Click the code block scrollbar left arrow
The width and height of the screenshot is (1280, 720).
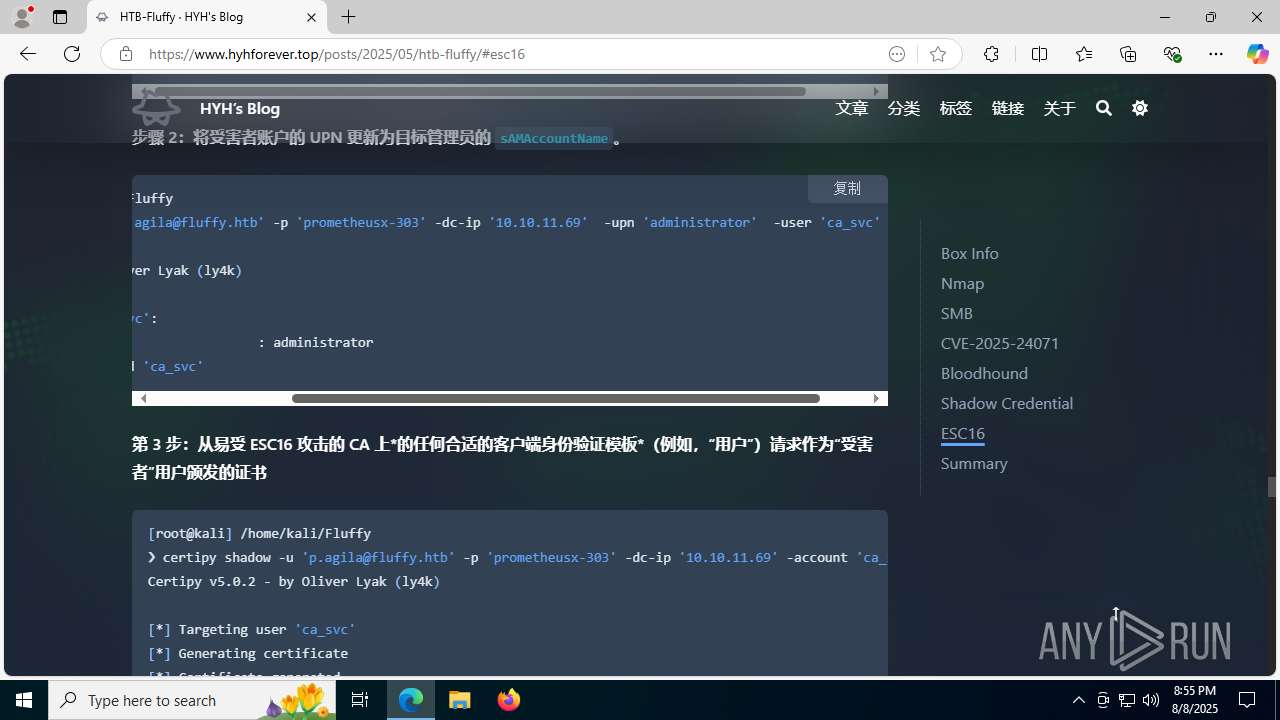[x=143, y=398]
